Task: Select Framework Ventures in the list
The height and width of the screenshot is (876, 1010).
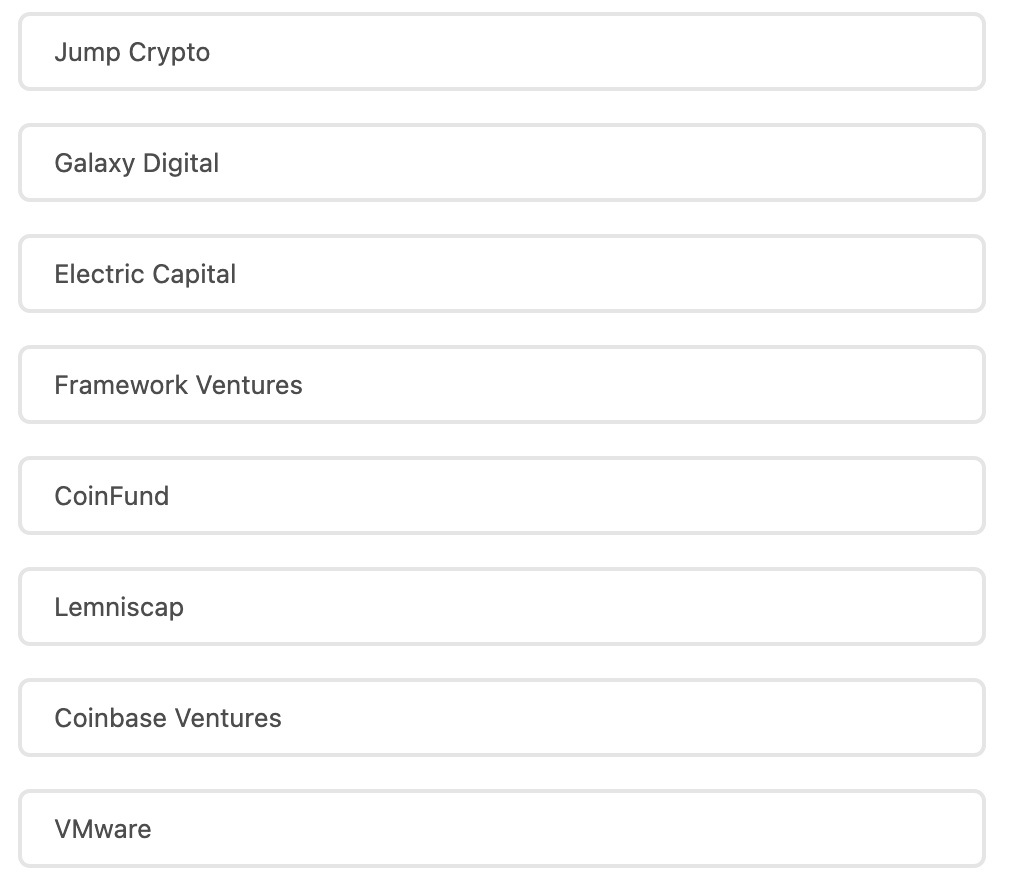Action: (501, 385)
